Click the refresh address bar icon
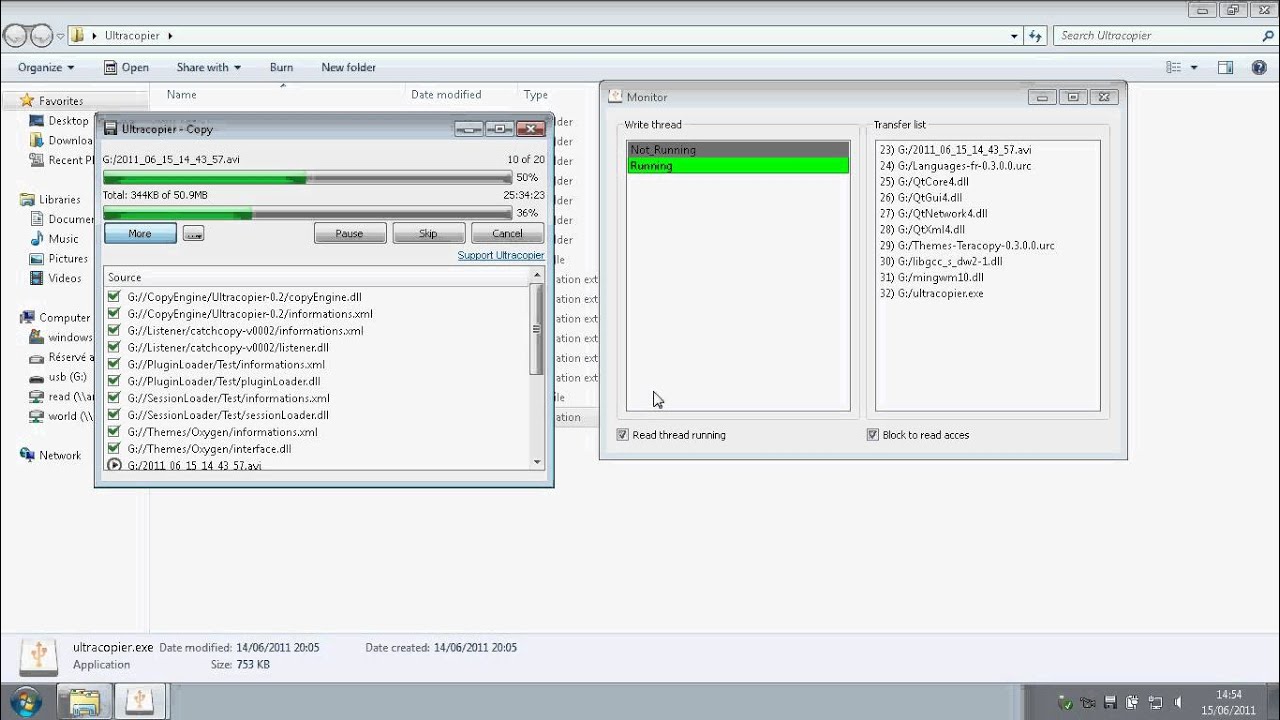 (x=1036, y=36)
